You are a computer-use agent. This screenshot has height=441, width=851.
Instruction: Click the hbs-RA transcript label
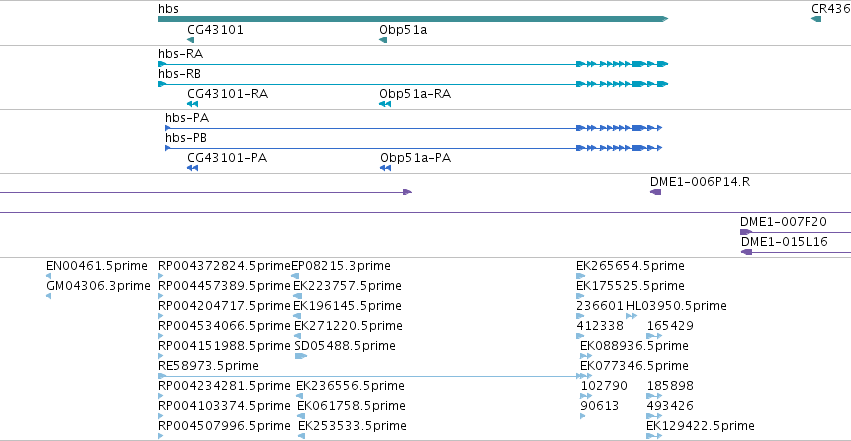tap(181, 54)
